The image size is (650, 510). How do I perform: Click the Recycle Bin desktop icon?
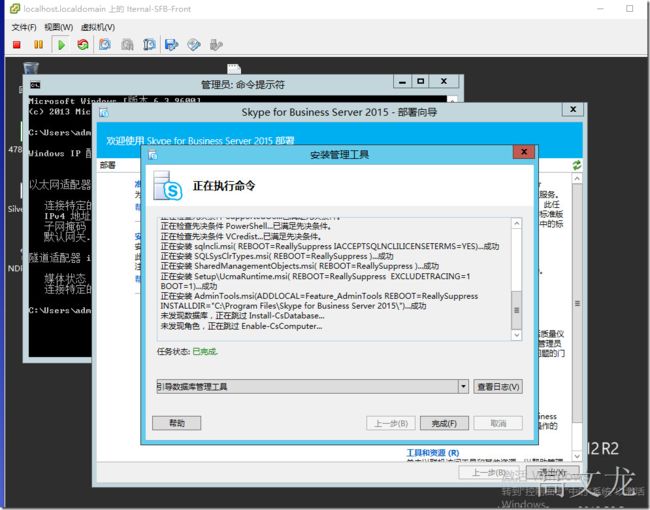(31, 68)
